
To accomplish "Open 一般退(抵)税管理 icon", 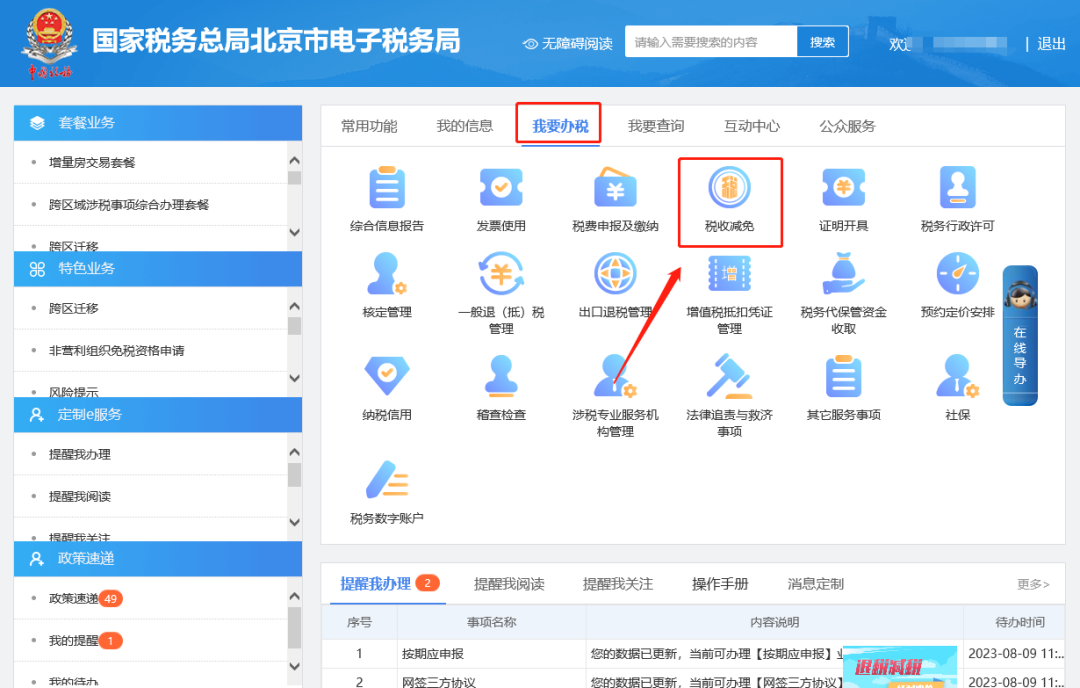I will 501,274.
